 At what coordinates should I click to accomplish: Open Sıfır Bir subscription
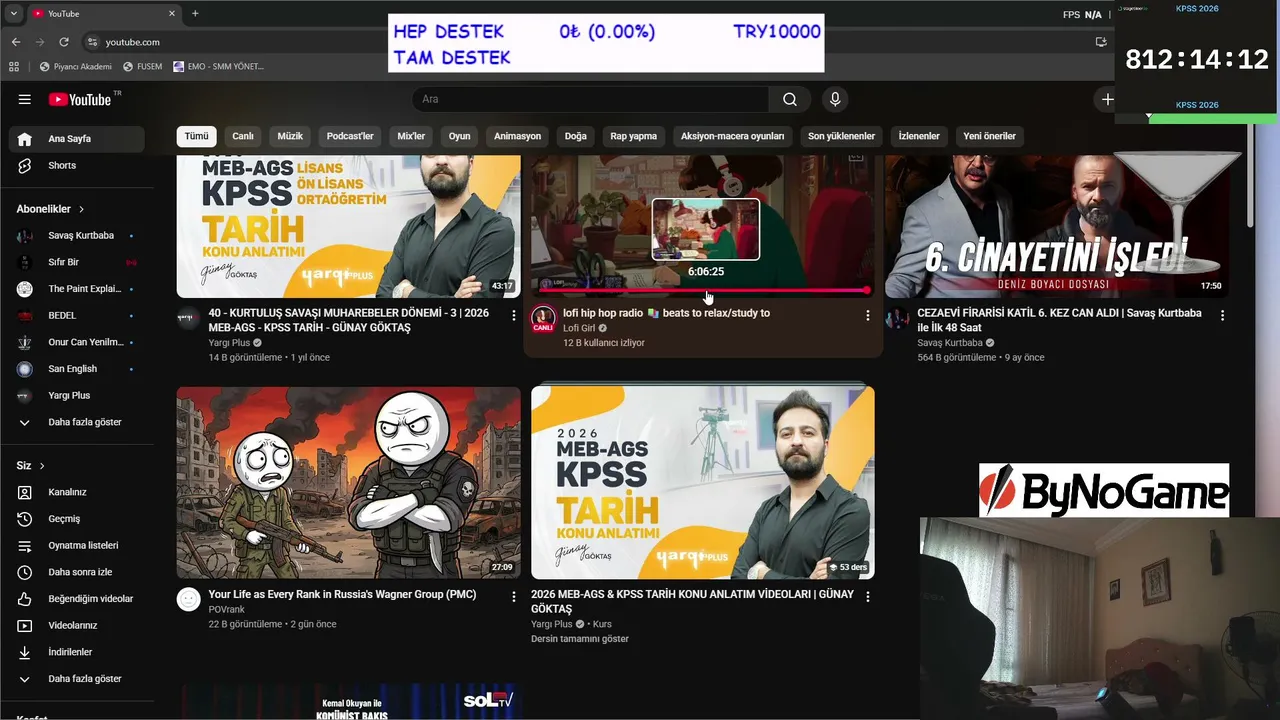[76, 262]
